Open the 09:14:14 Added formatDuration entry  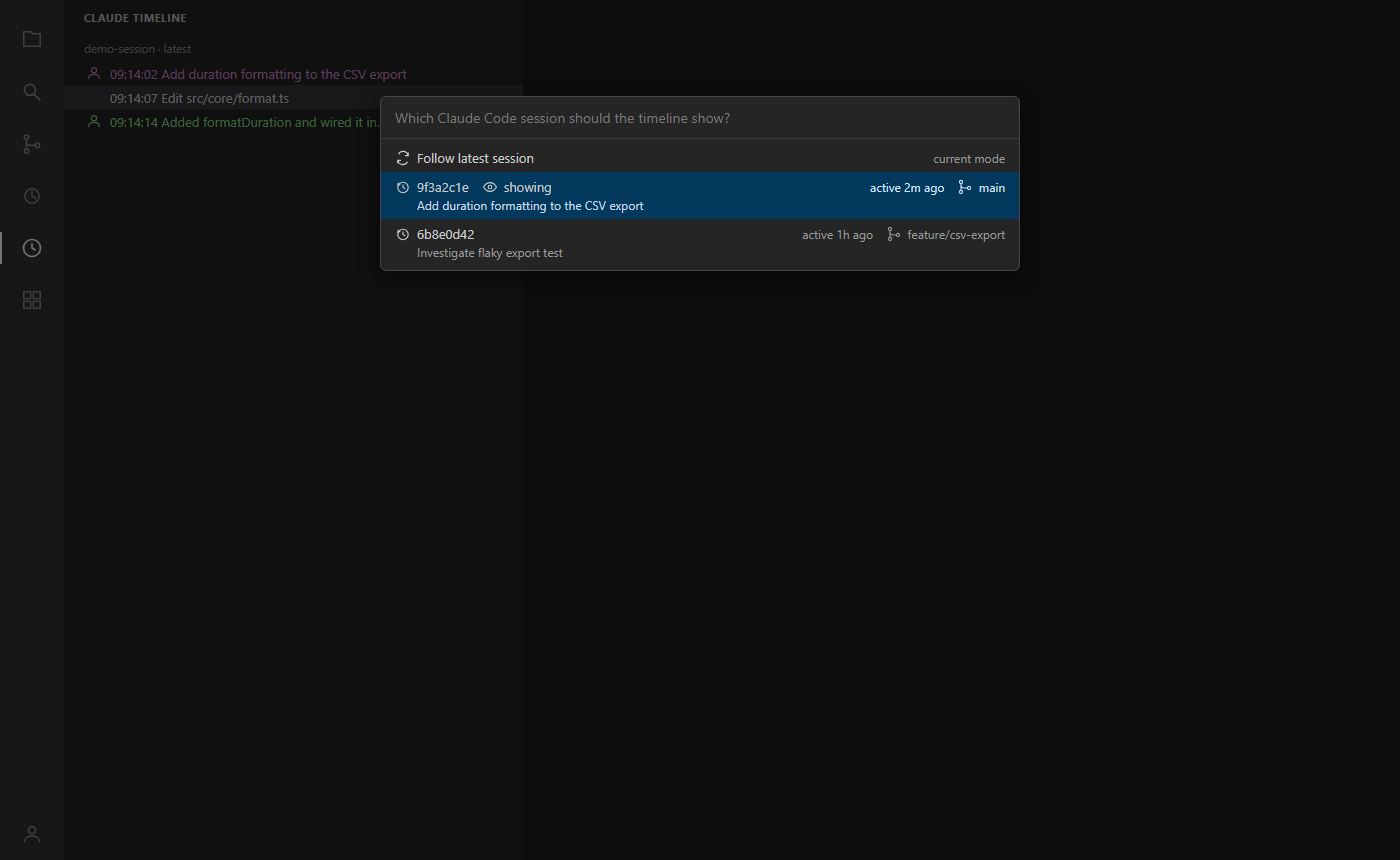293,122
